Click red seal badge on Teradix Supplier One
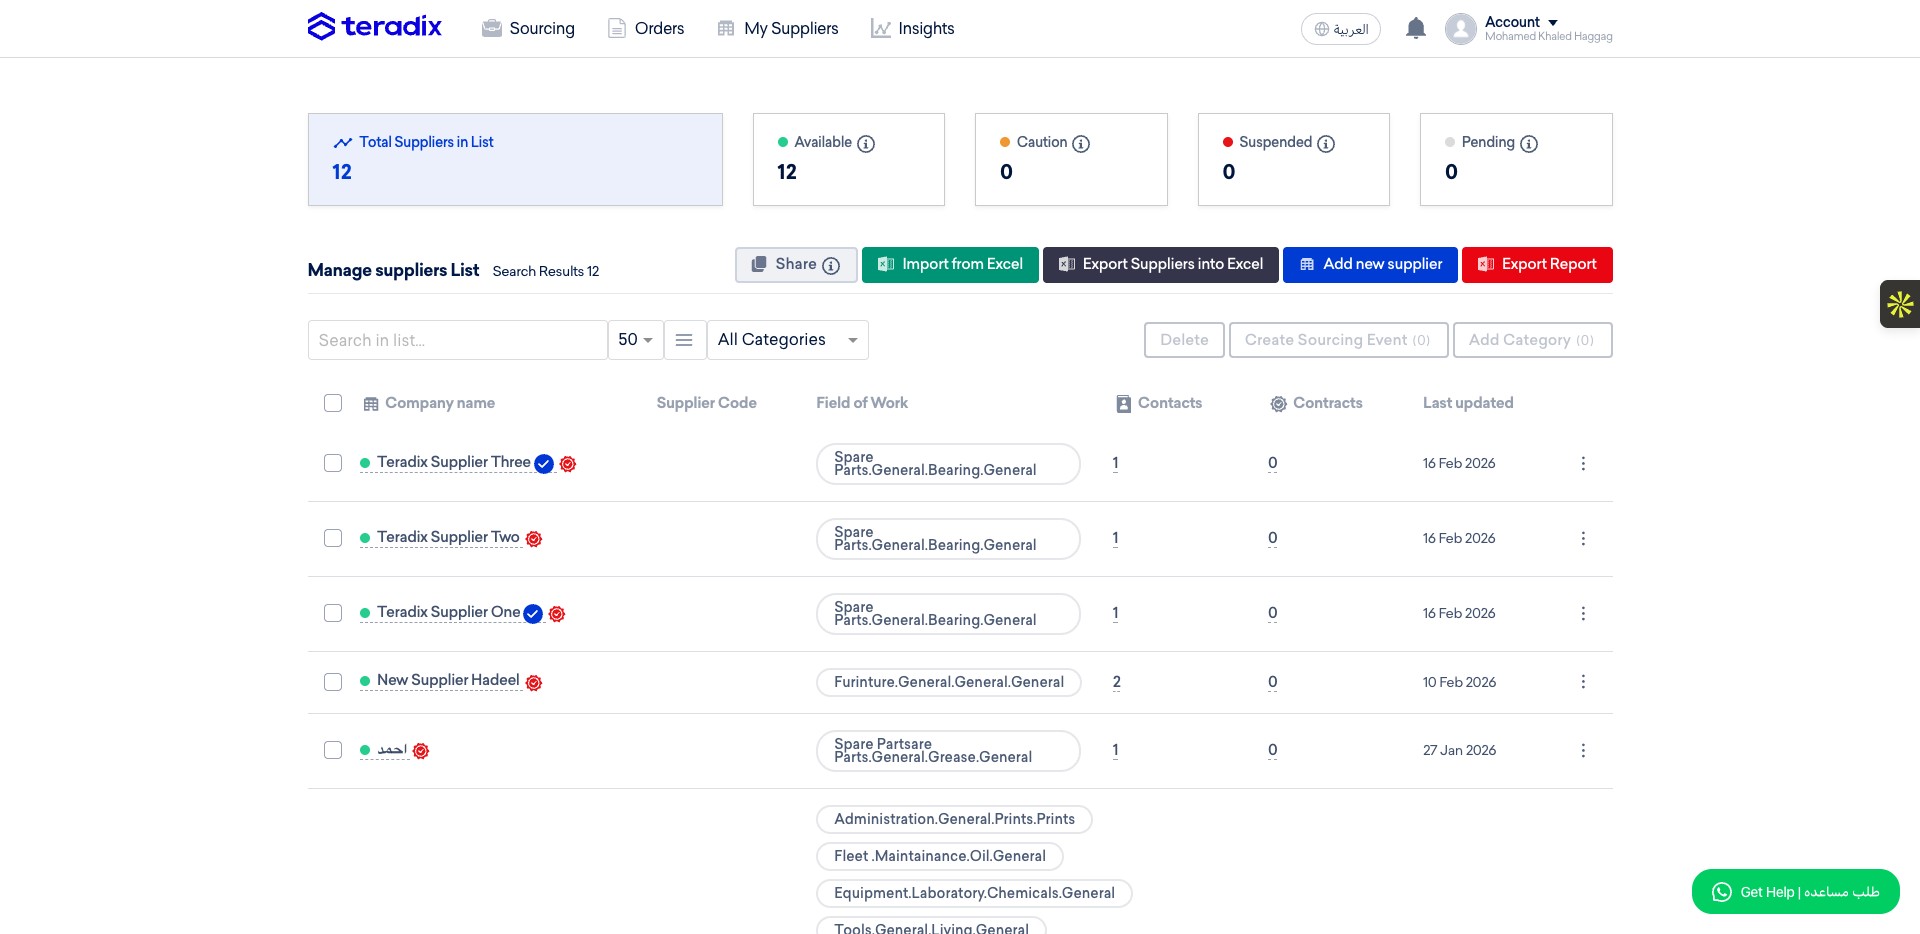Viewport: 1920px width, 934px height. [x=557, y=614]
